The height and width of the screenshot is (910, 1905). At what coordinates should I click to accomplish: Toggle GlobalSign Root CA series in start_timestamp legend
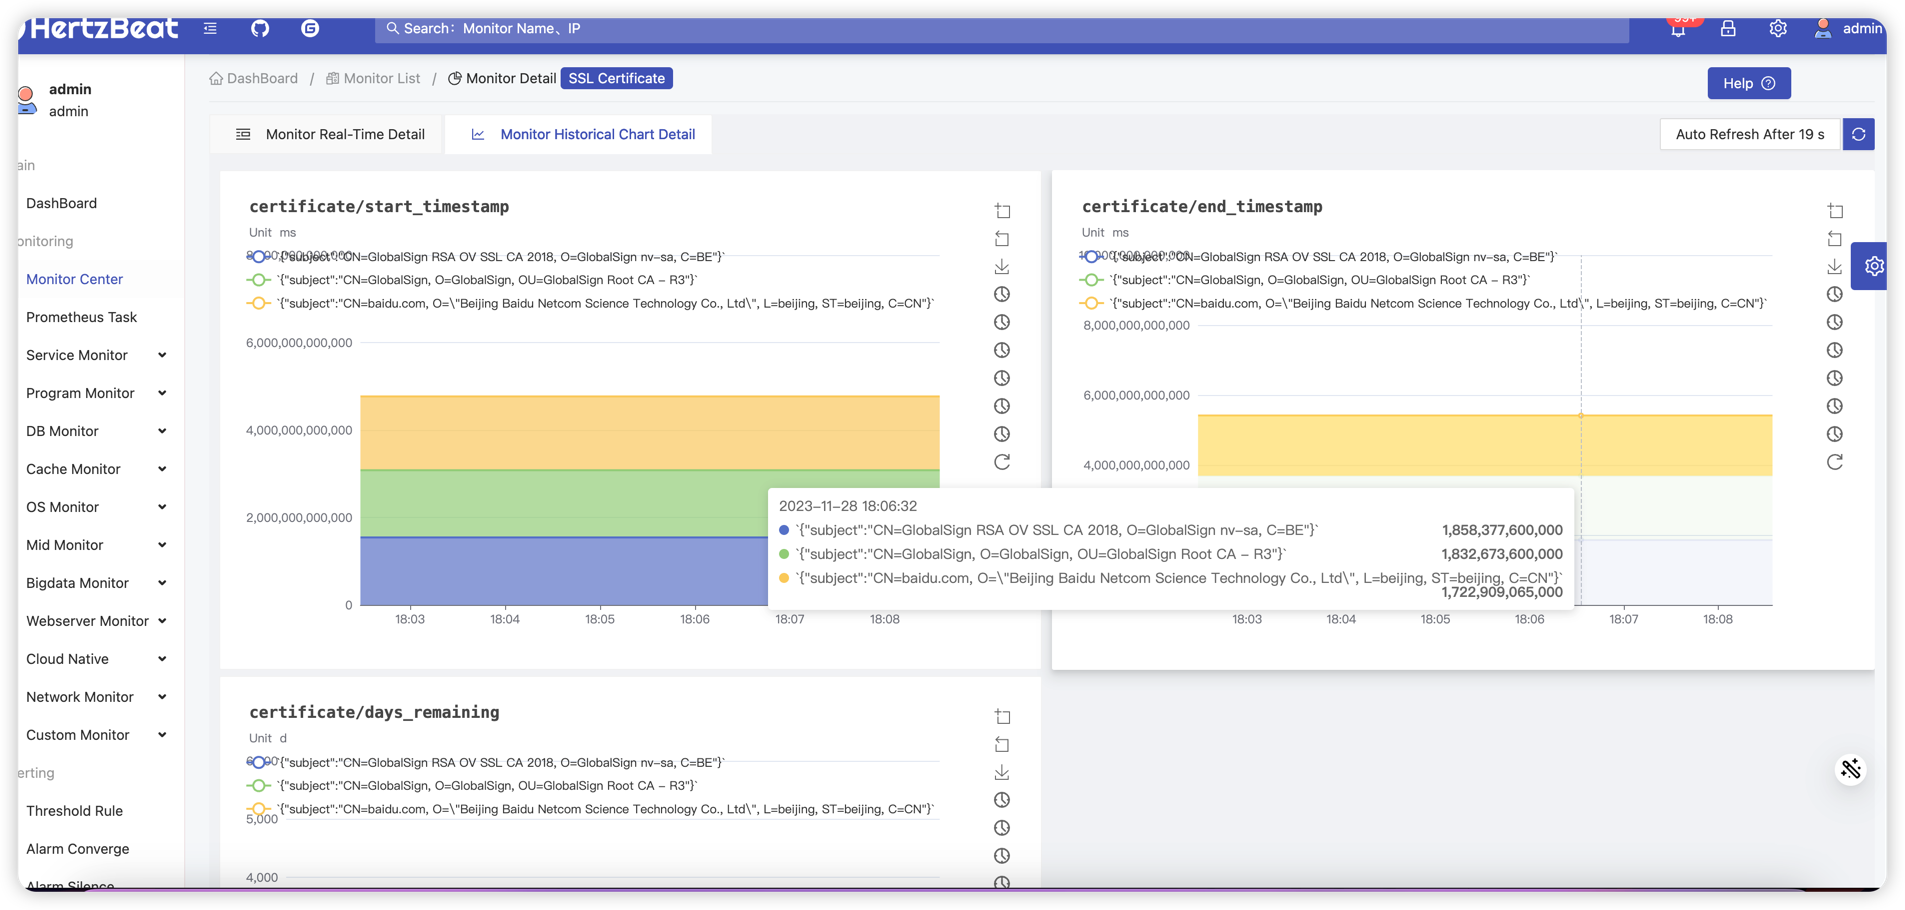tap(472, 280)
